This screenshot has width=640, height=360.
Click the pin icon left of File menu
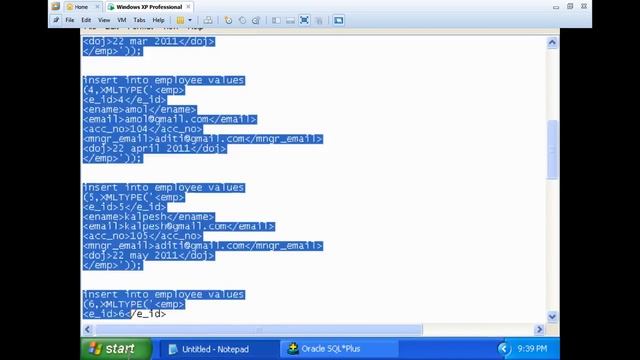[x=56, y=20]
